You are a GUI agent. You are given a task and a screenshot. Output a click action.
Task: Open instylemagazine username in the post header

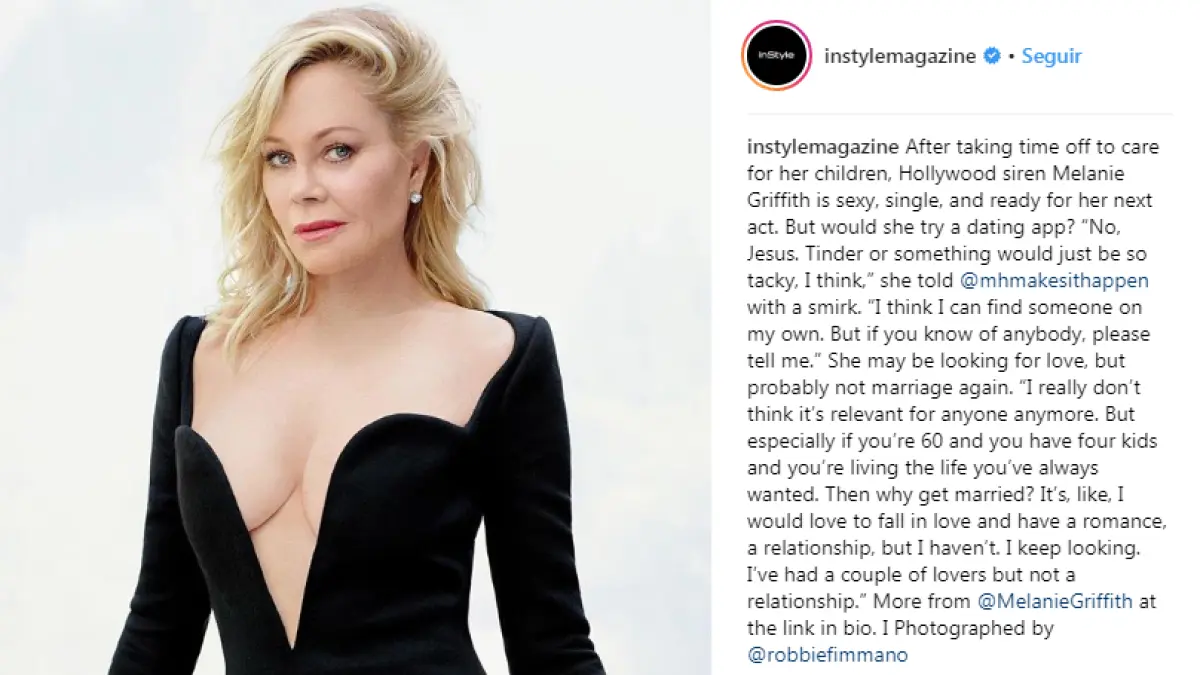point(899,56)
